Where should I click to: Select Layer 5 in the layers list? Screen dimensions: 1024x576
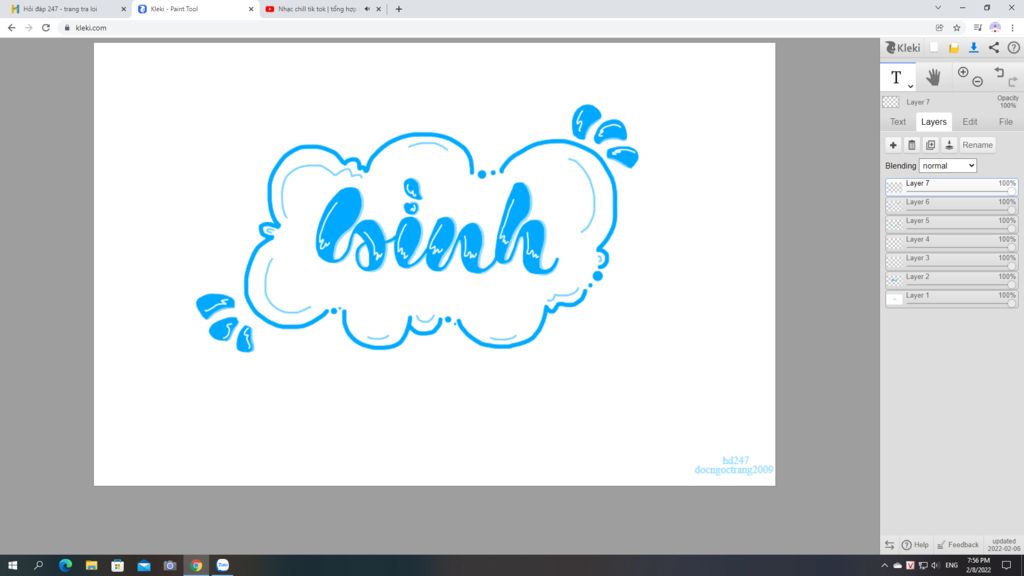pyautogui.click(x=952, y=224)
